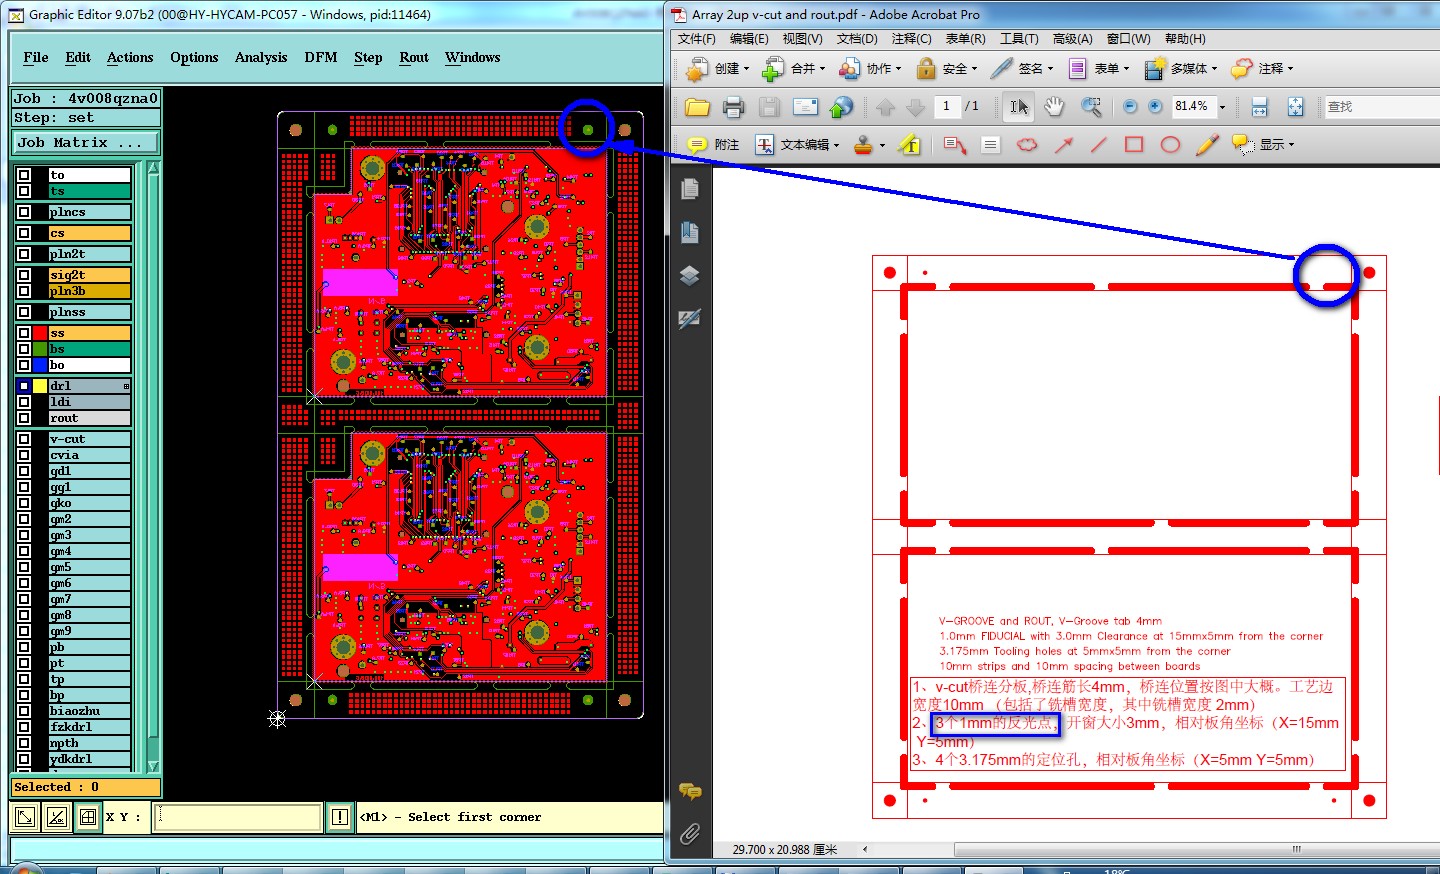Viewport: 1440px width, 874px height.
Task: Toggle the checkbox for layer 'plncs'
Action: (x=23, y=212)
